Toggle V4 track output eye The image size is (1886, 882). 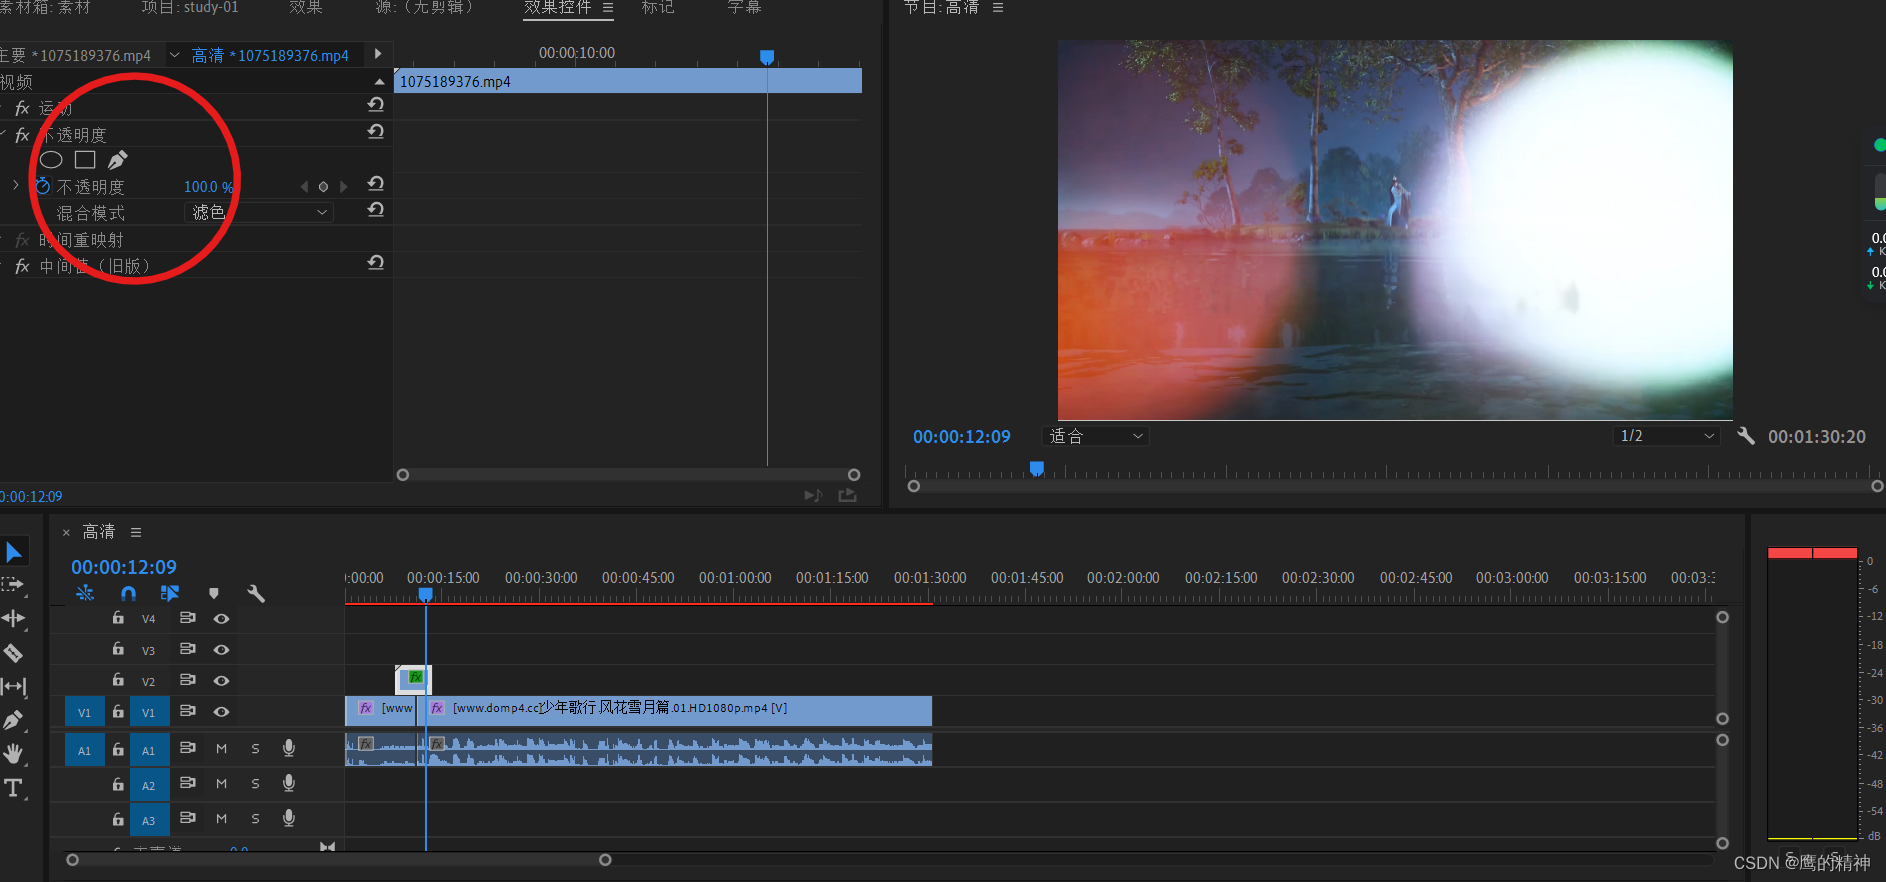(222, 619)
